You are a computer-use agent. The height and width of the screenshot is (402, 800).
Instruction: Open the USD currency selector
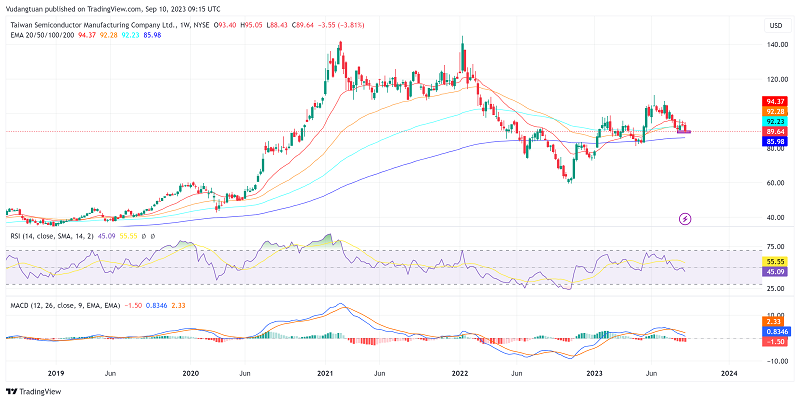(773, 25)
